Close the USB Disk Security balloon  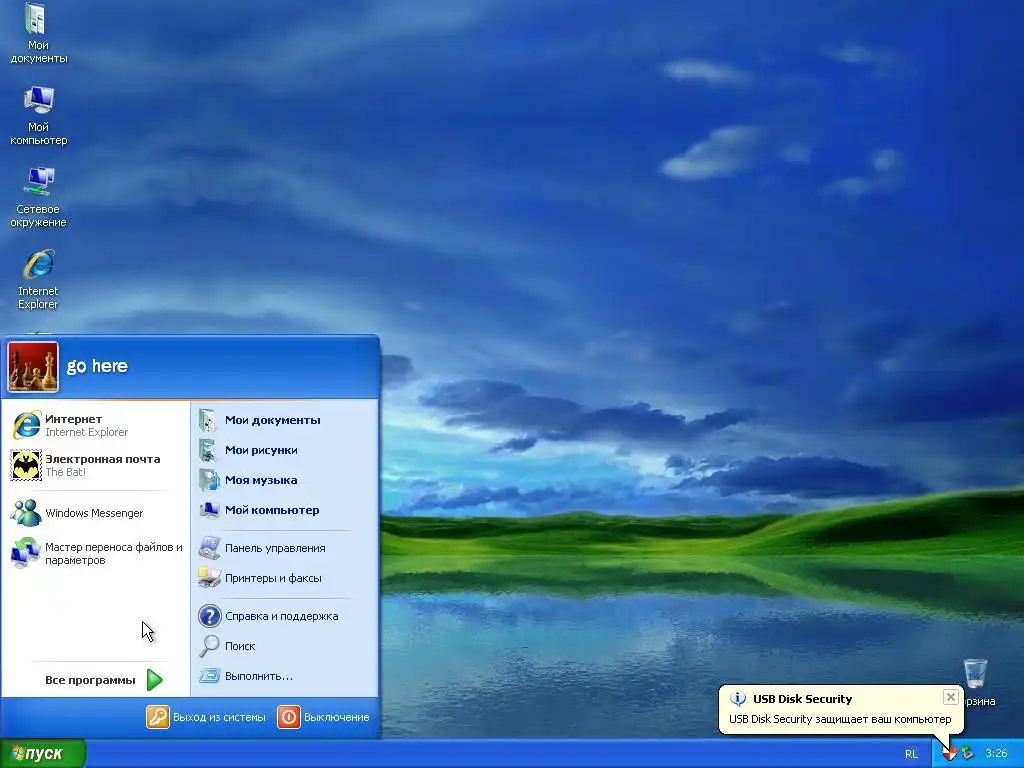click(951, 697)
